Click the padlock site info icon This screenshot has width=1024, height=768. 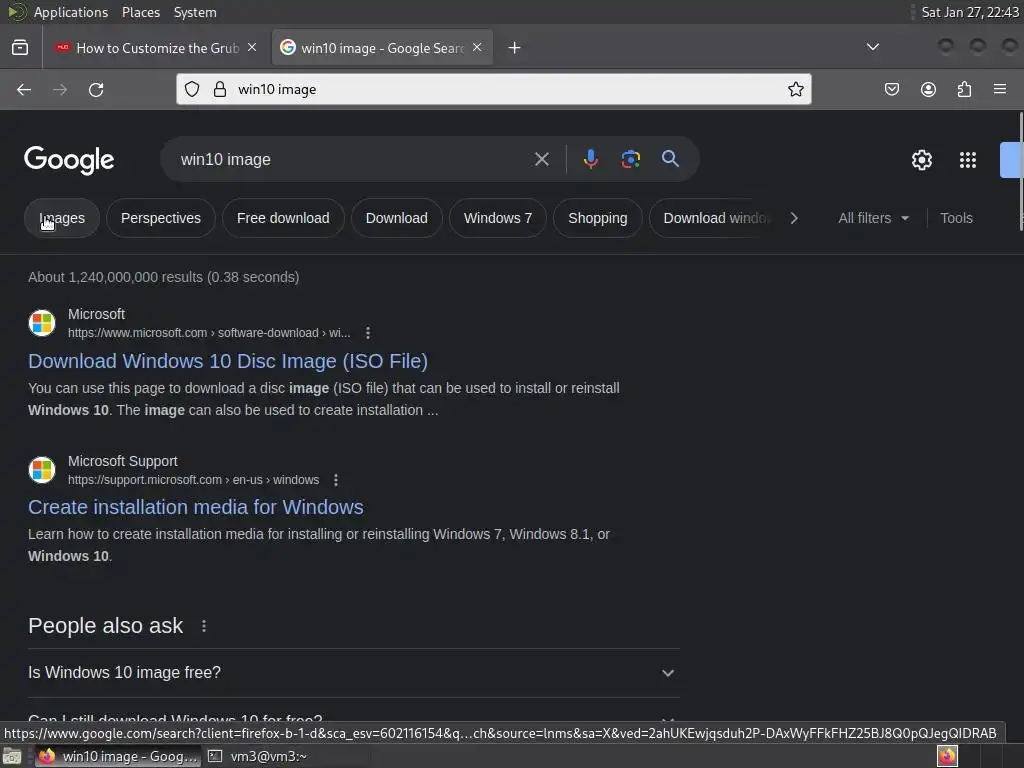click(220, 89)
